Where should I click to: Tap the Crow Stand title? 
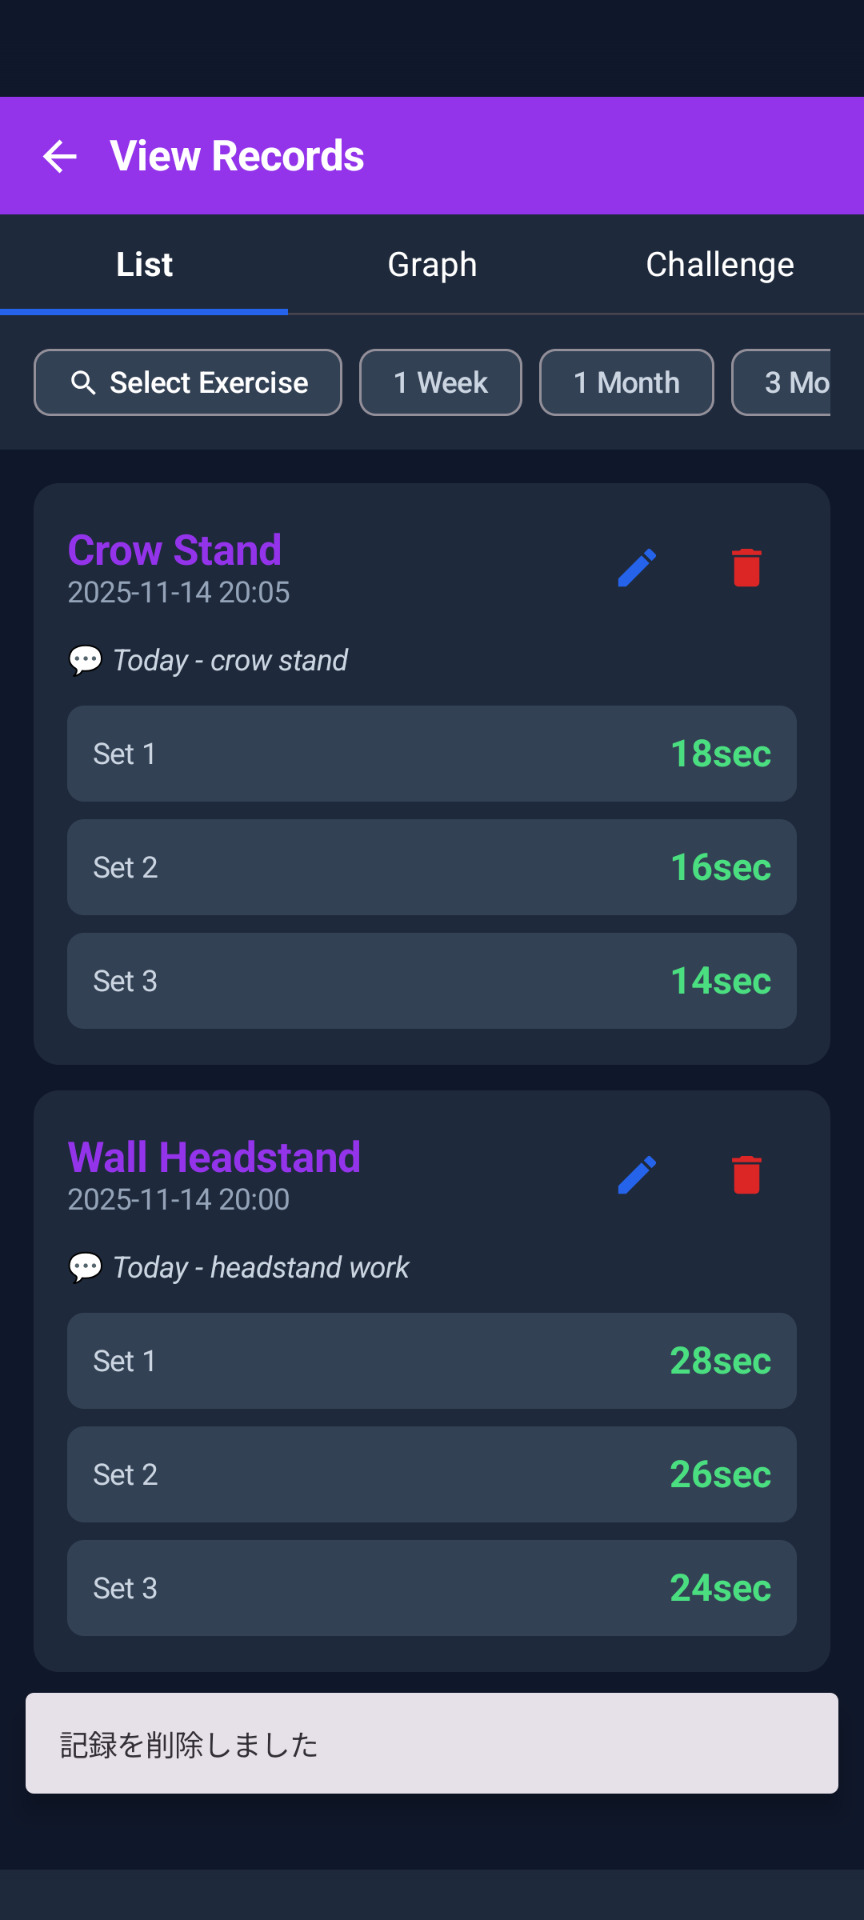175,550
